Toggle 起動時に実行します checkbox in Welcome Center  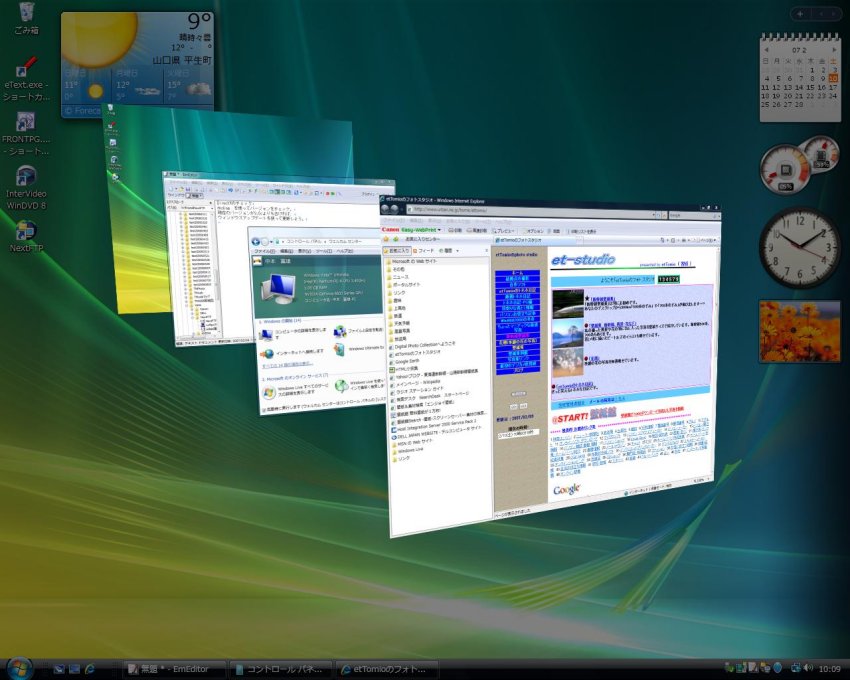(263, 410)
